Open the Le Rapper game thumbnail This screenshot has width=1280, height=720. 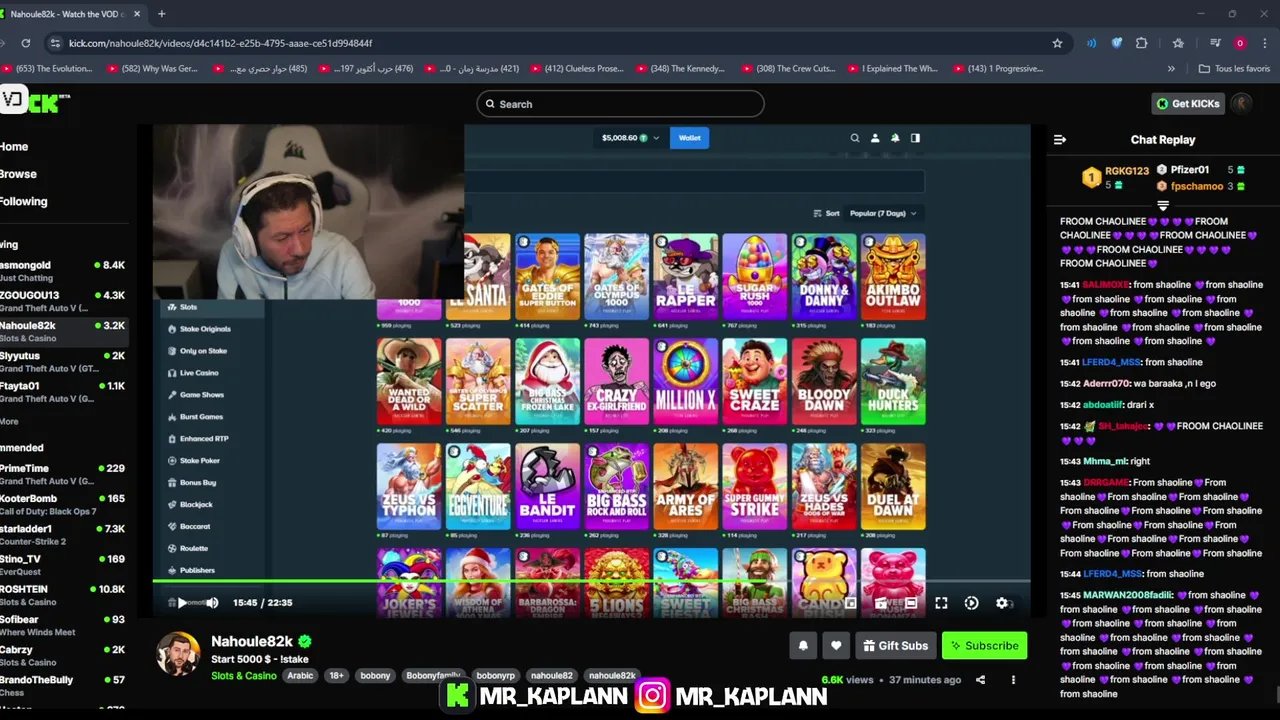point(686,276)
